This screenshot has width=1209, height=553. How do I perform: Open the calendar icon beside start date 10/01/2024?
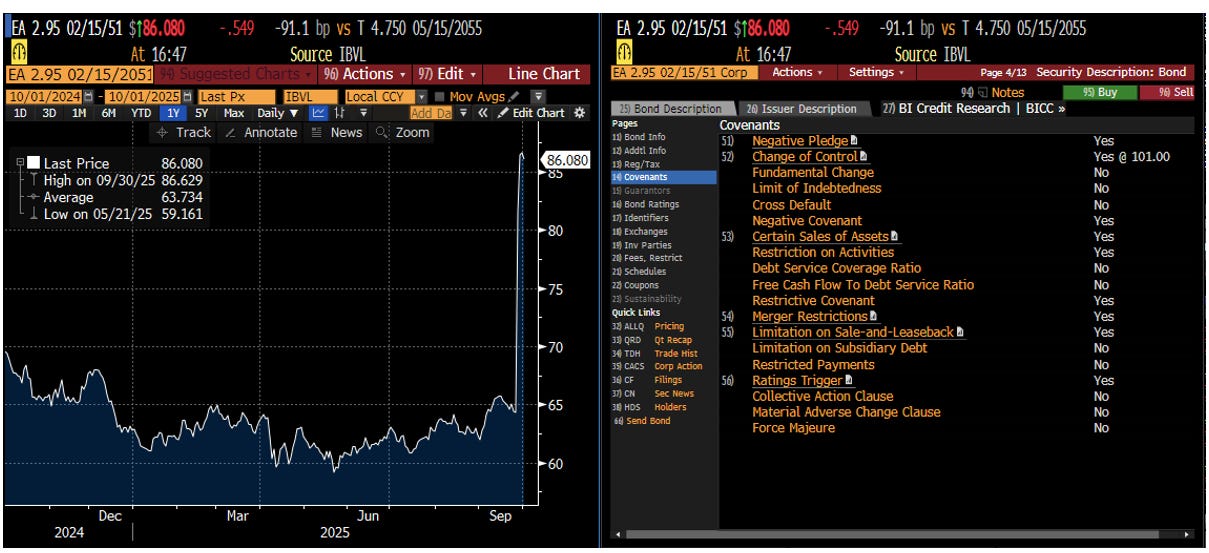(89, 96)
